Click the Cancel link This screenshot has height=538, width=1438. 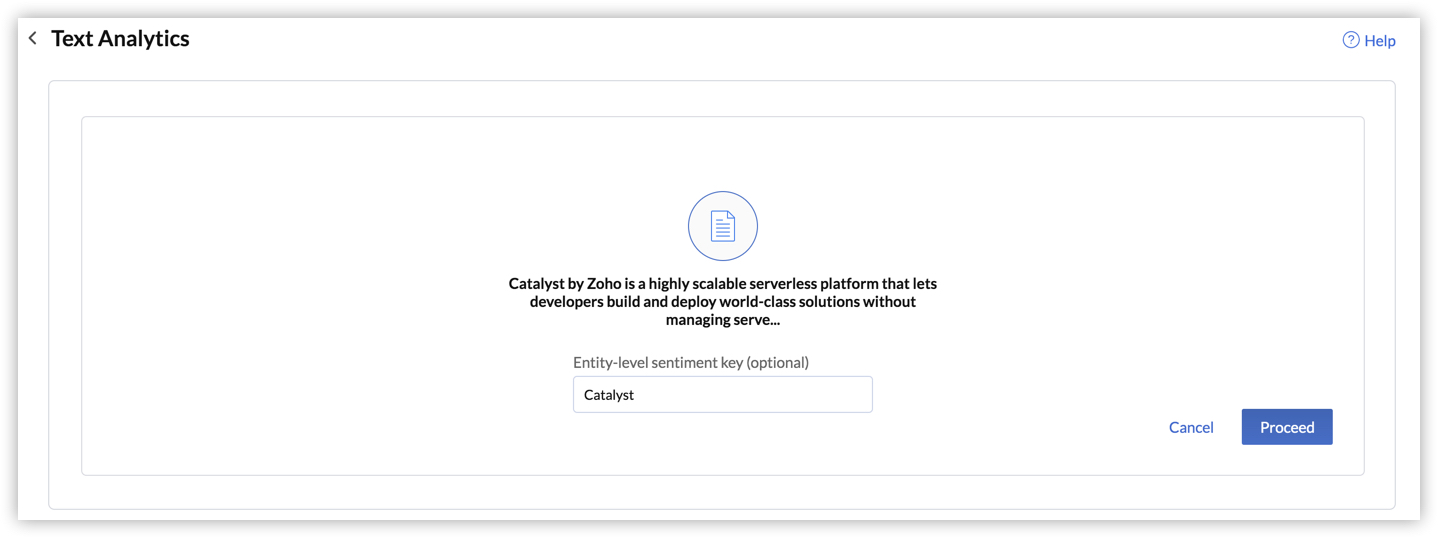point(1191,427)
